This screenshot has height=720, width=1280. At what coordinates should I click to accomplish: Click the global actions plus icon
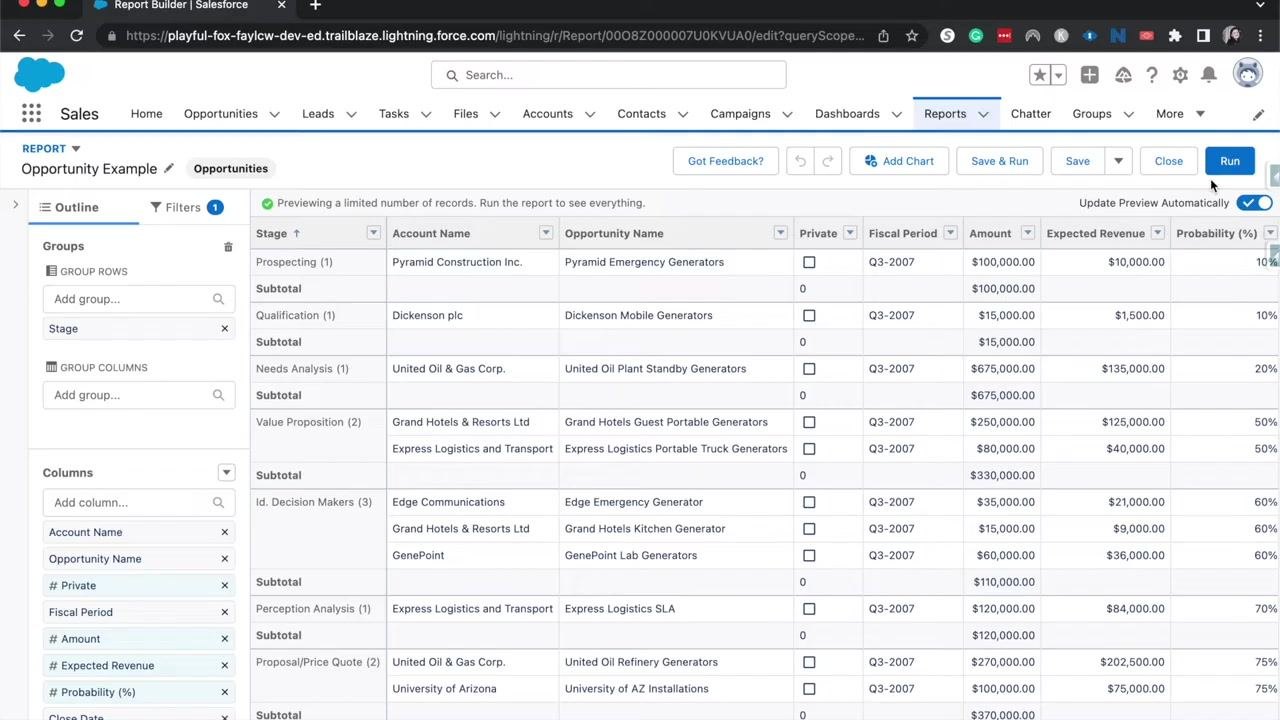click(1089, 75)
